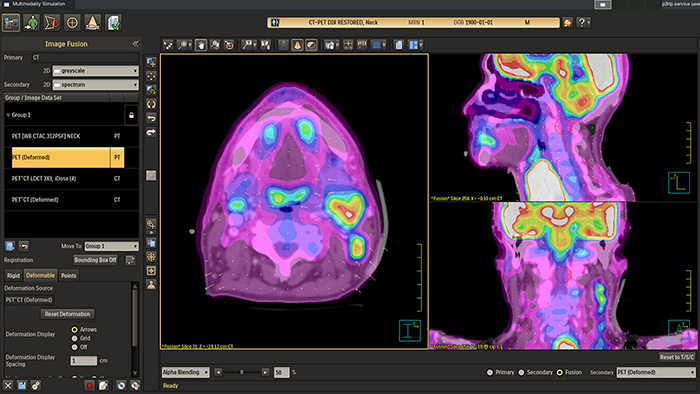Open the secondary spectrum colormap dropdown
The height and width of the screenshot is (394, 700).
click(96, 84)
